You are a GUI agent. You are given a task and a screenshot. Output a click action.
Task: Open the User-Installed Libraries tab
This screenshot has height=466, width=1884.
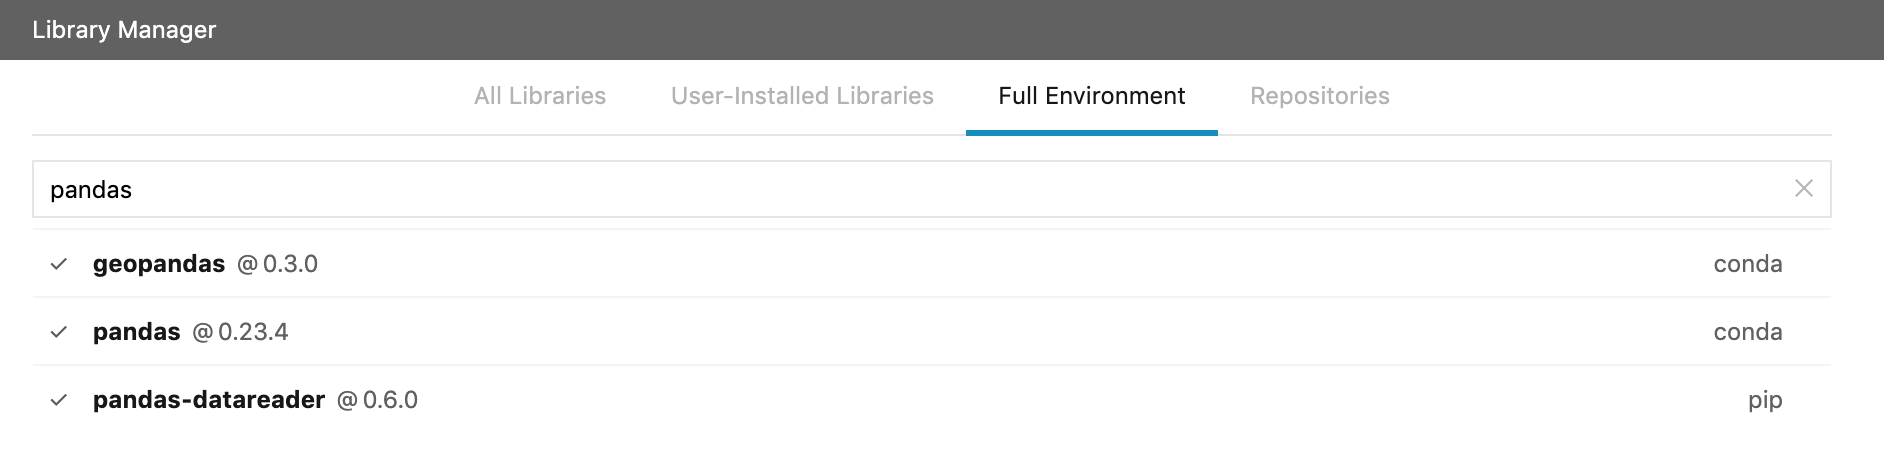click(802, 96)
